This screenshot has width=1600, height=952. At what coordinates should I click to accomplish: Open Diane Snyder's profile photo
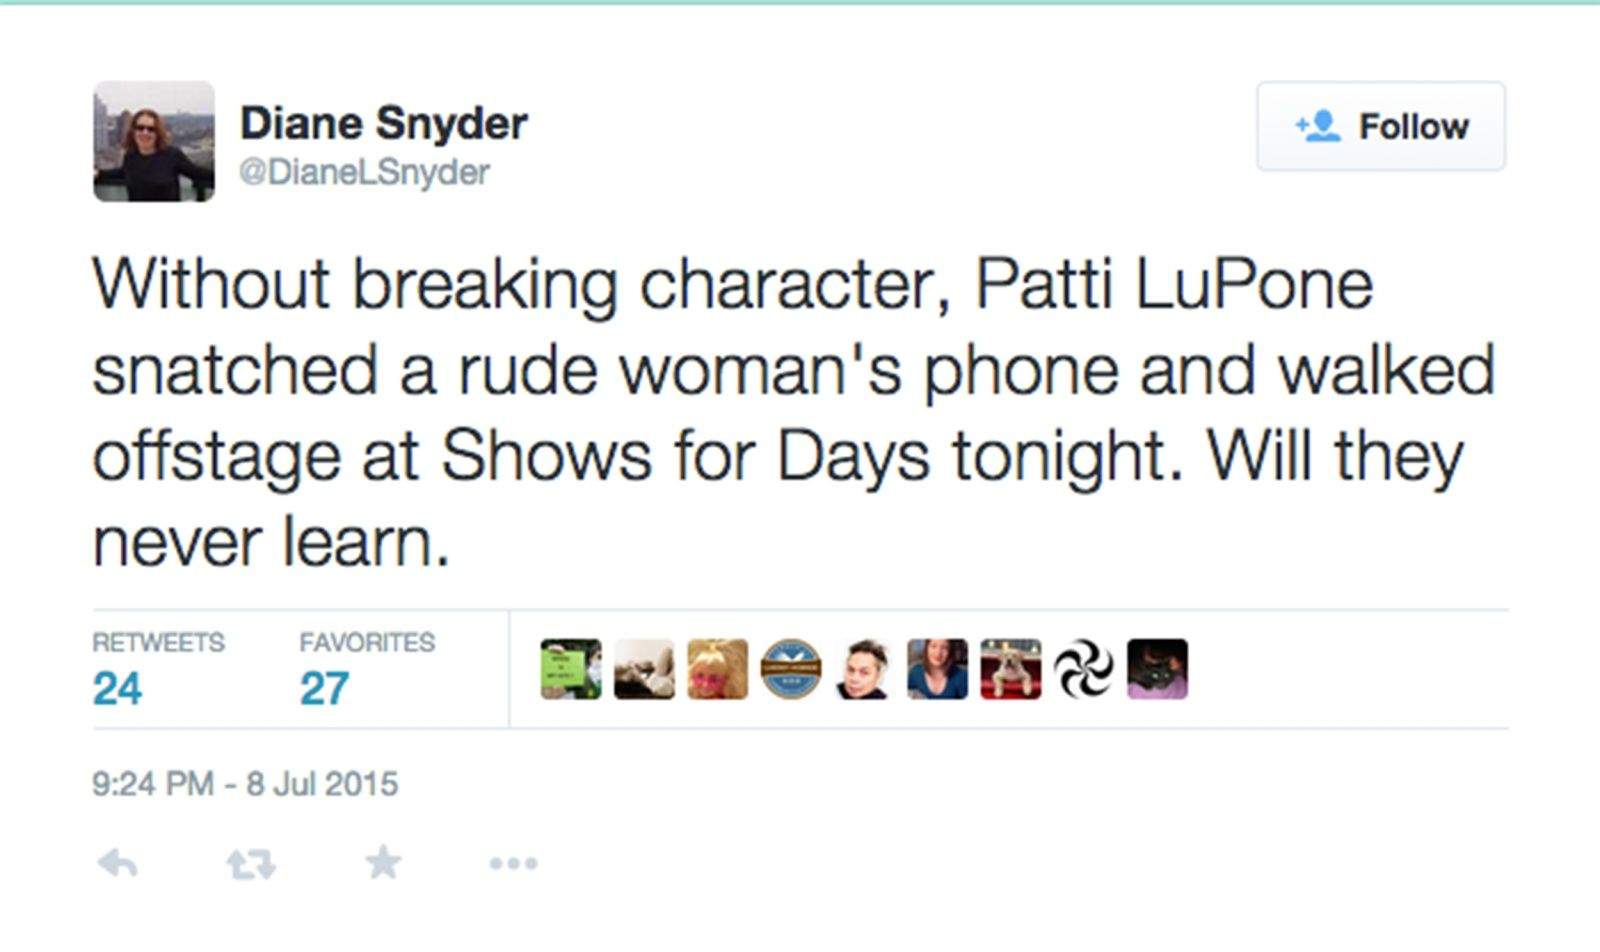pos(154,142)
